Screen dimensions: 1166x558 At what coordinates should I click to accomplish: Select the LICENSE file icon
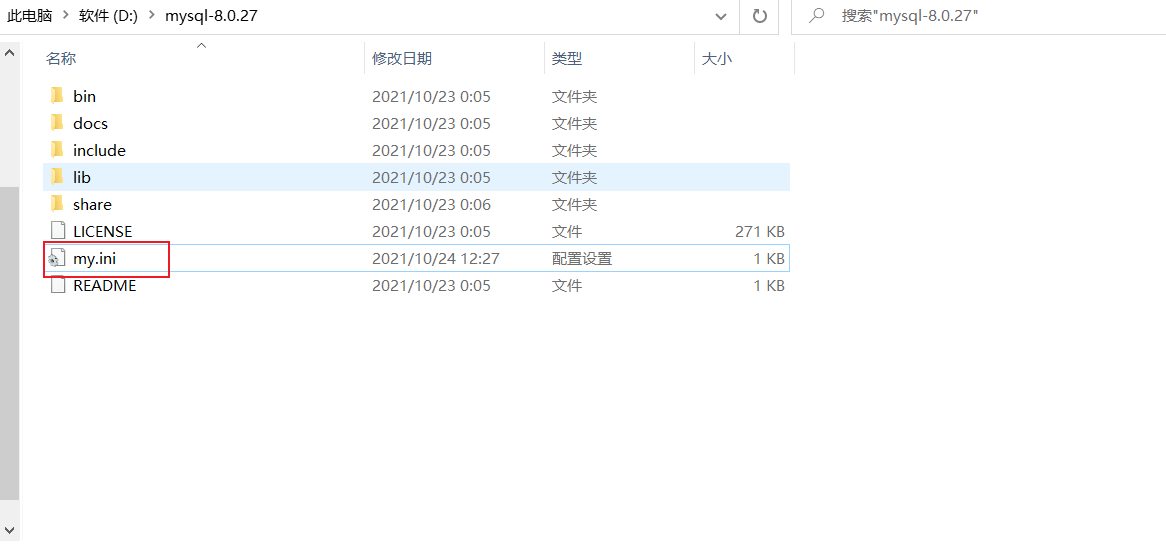(57, 231)
